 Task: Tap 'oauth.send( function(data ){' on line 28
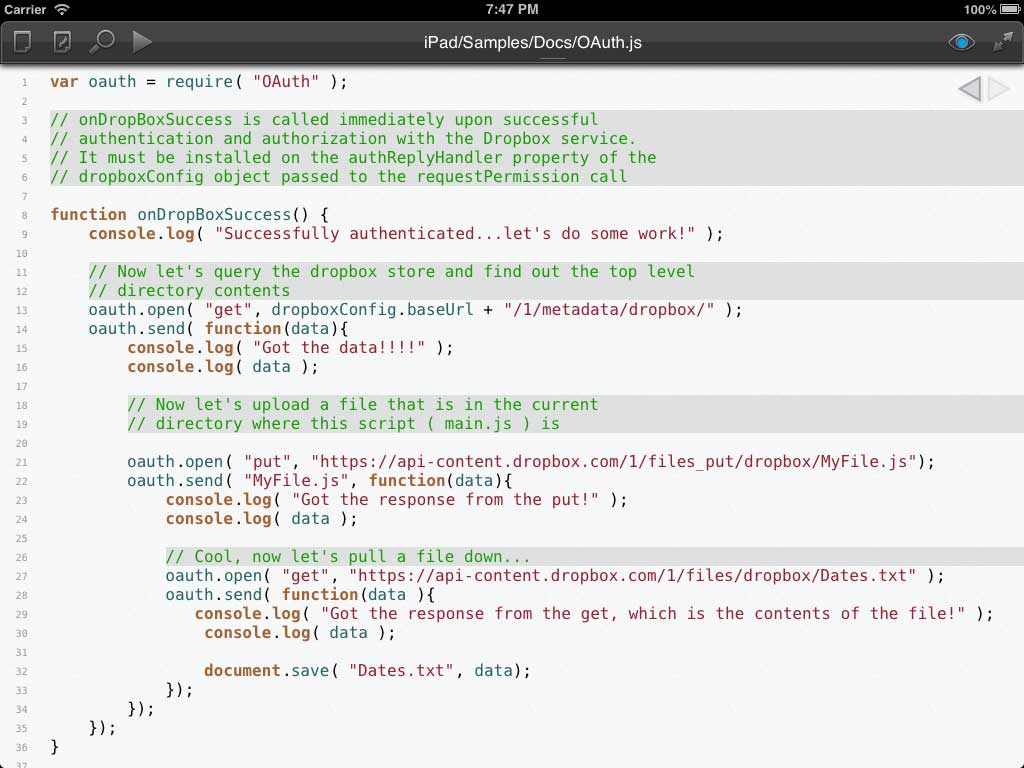tap(300, 594)
